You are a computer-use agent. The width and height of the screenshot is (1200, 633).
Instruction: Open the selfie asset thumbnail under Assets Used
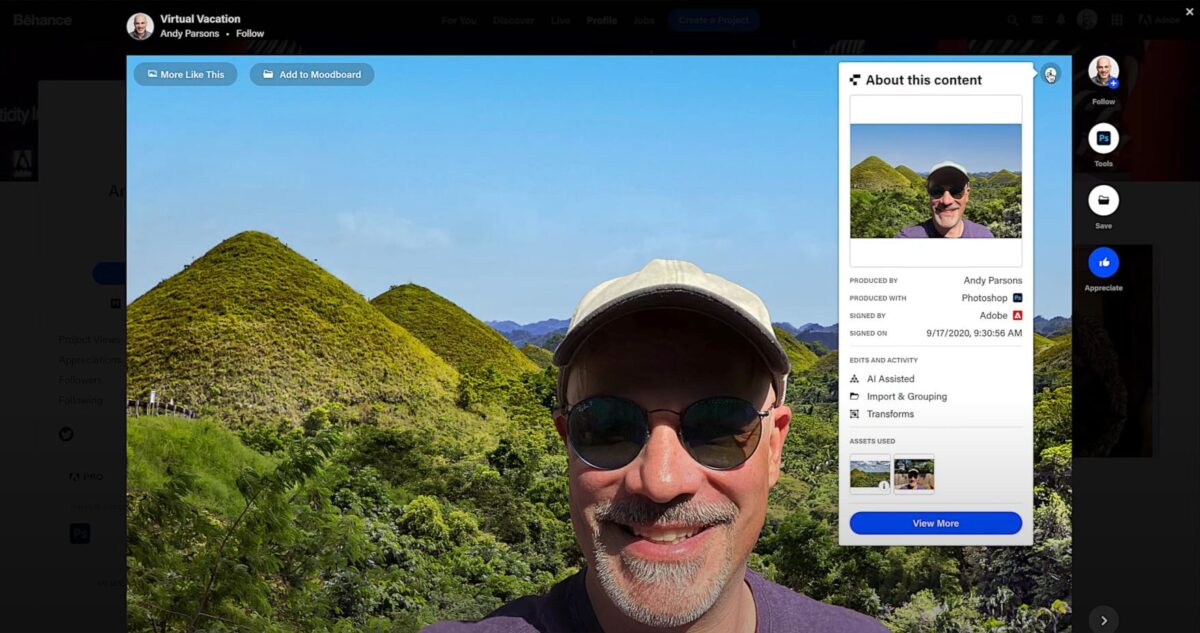pyautogui.click(x=914, y=474)
